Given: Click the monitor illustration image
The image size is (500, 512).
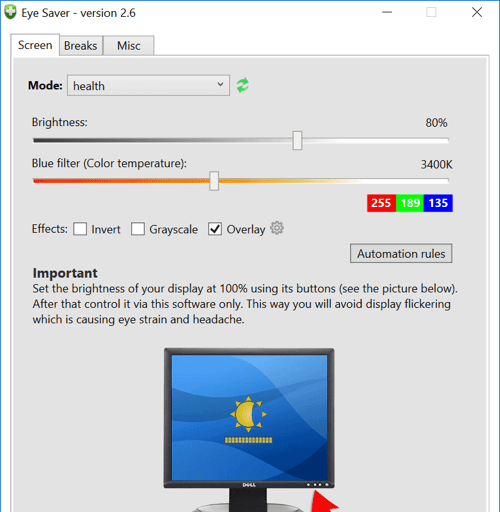Looking at the screenshot, I should (x=249, y=430).
